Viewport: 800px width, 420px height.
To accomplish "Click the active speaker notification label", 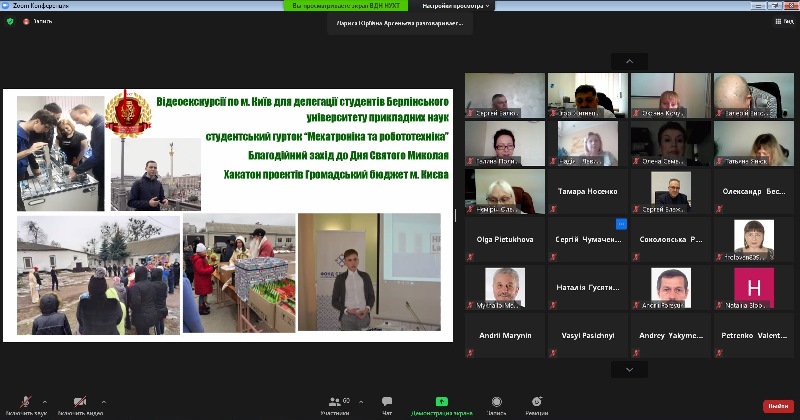I will click(400, 23).
